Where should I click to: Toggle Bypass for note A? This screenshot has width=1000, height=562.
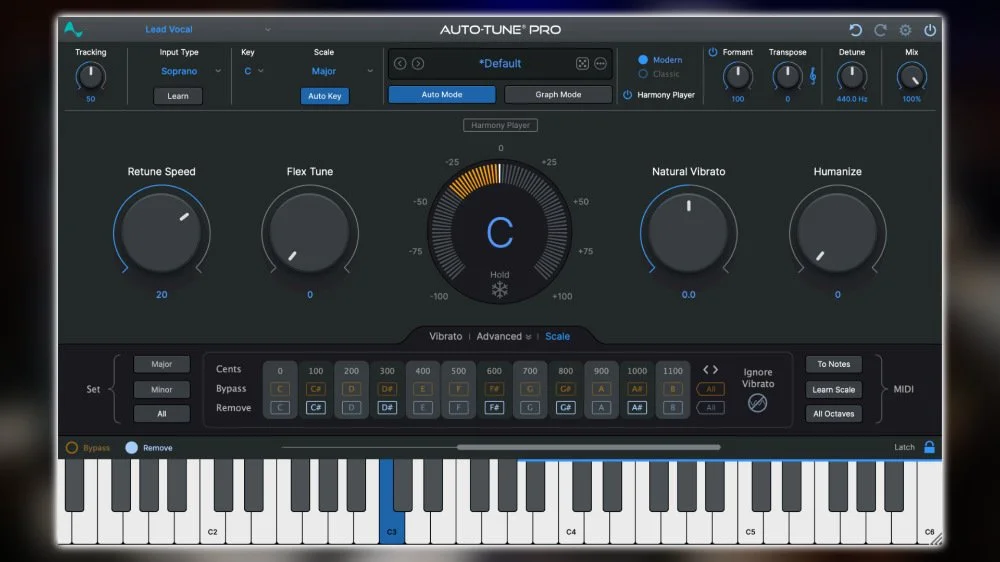click(x=601, y=388)
